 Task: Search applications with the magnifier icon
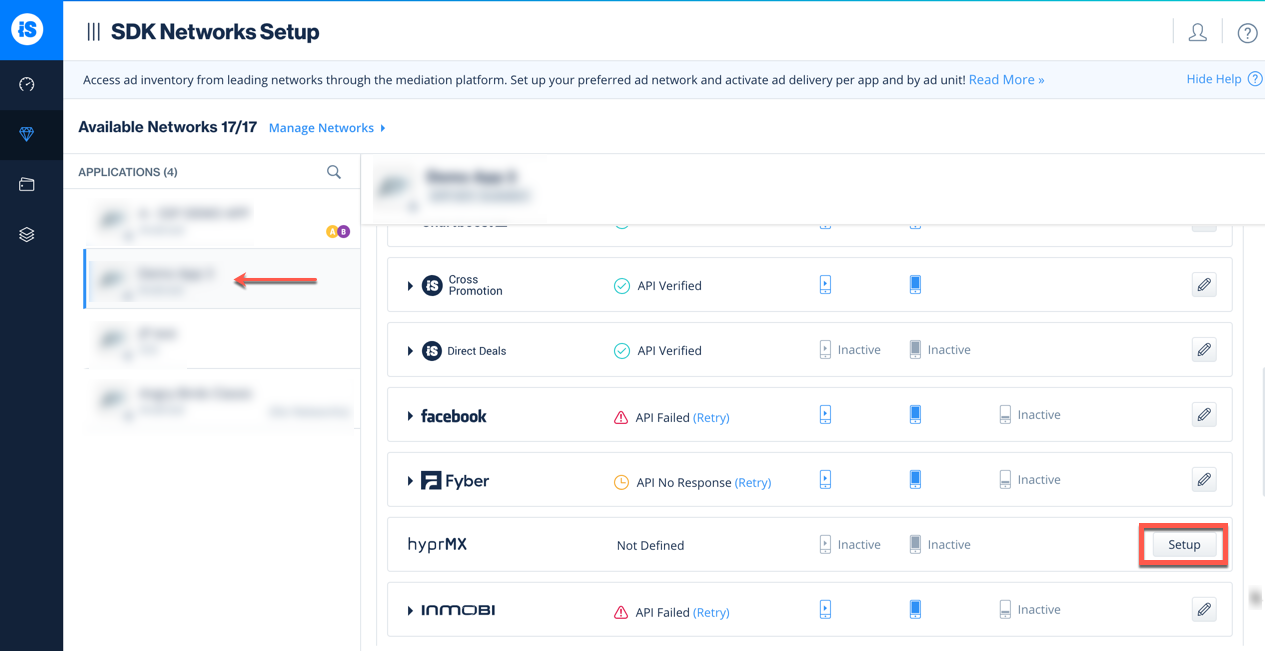334,172
